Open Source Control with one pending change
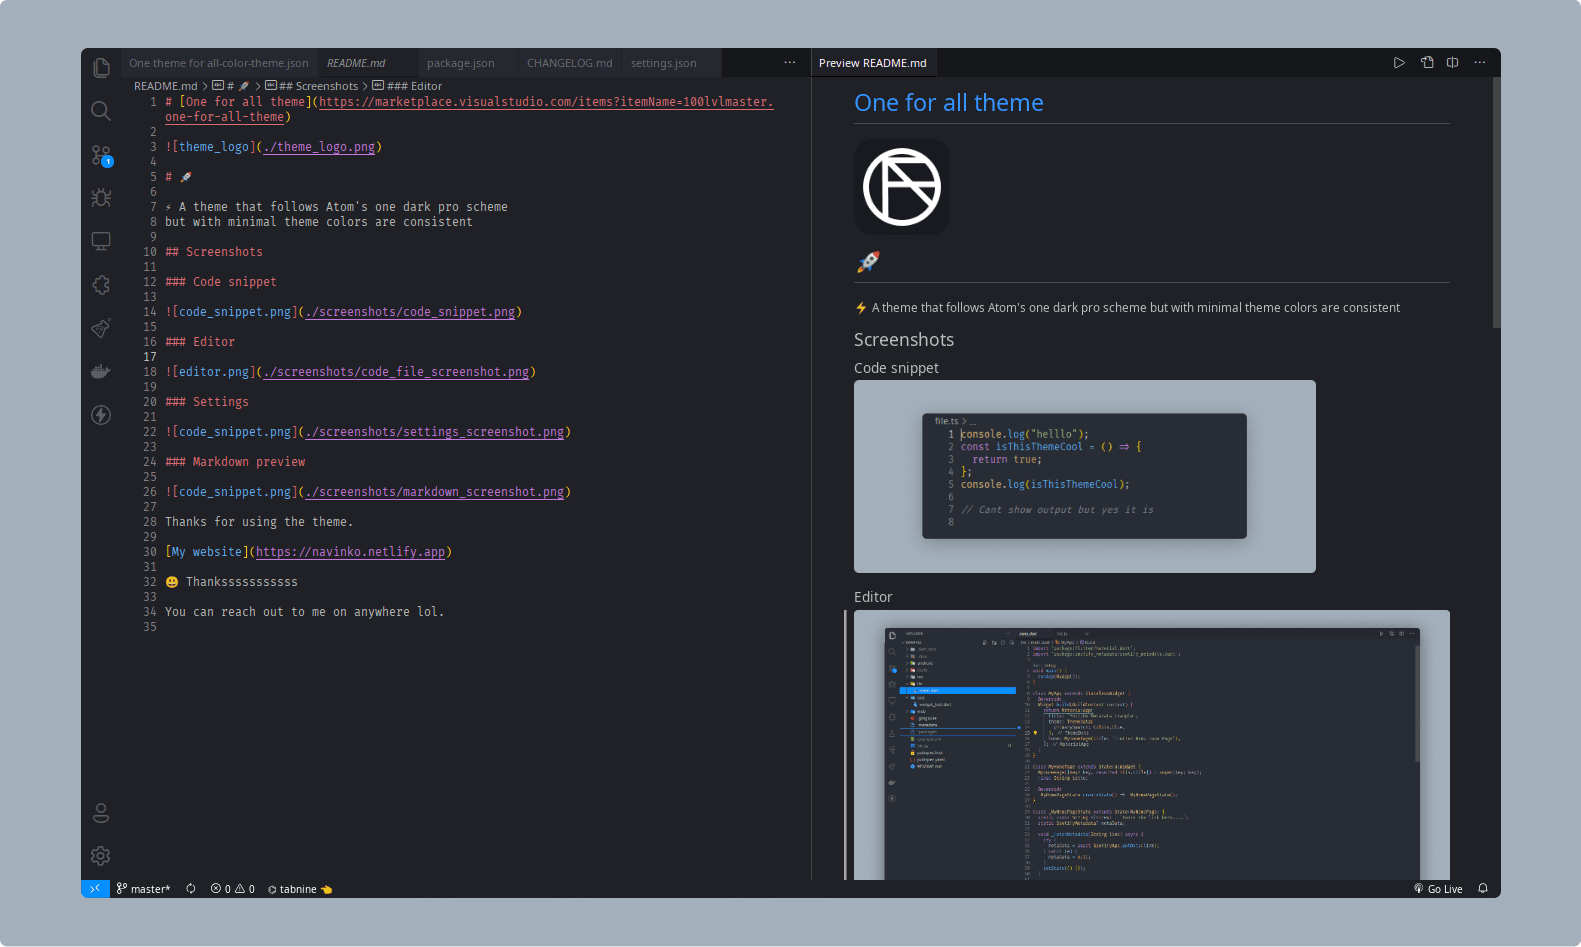Image resolution: width=1581 pixels, height=947 pixels. click(x=101, y=155)
